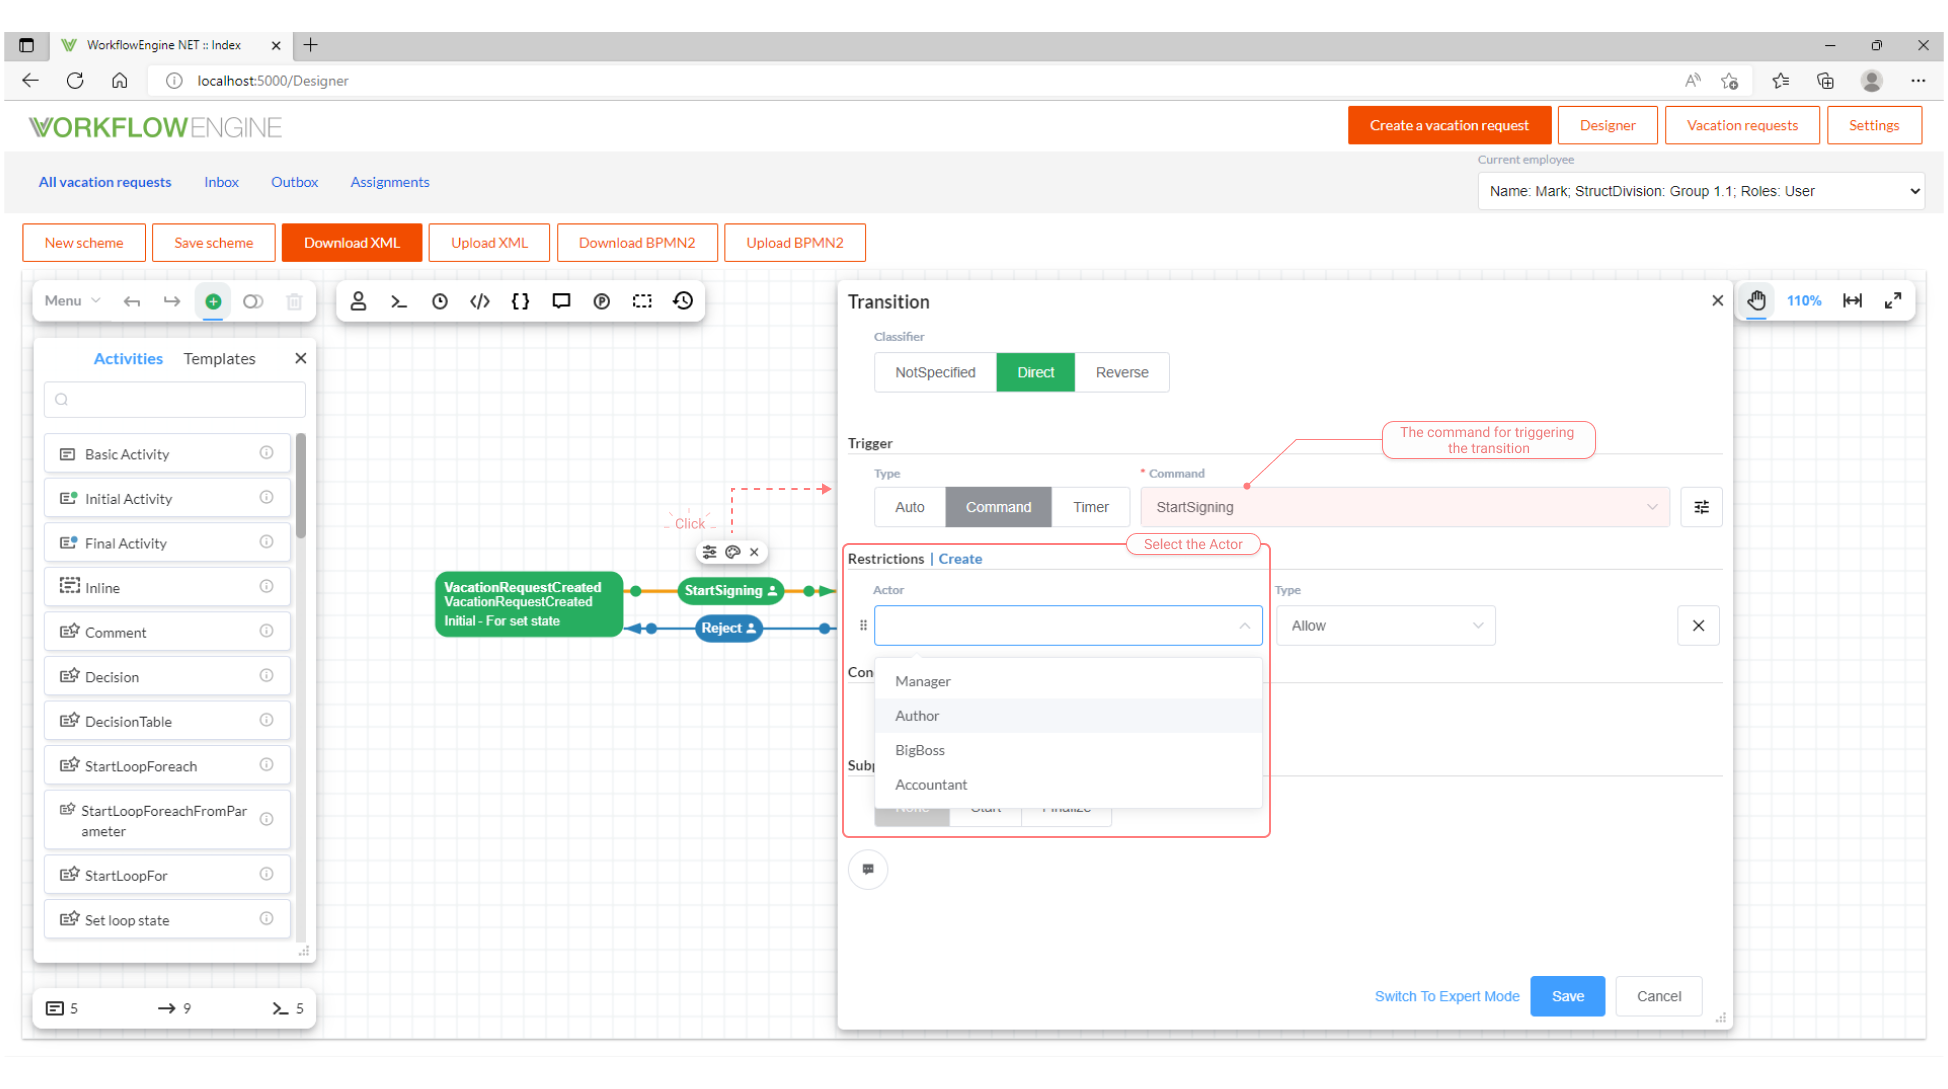Open the Actors toolbar icon
Image resolution: width=1948 pixels, height=1089 pixels.
click(358, 301)
